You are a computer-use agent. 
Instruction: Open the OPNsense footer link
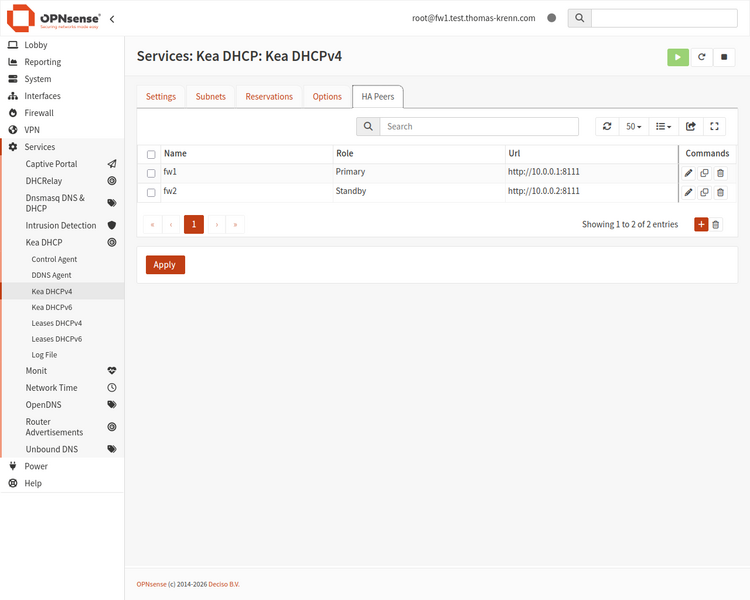point(151,584)
